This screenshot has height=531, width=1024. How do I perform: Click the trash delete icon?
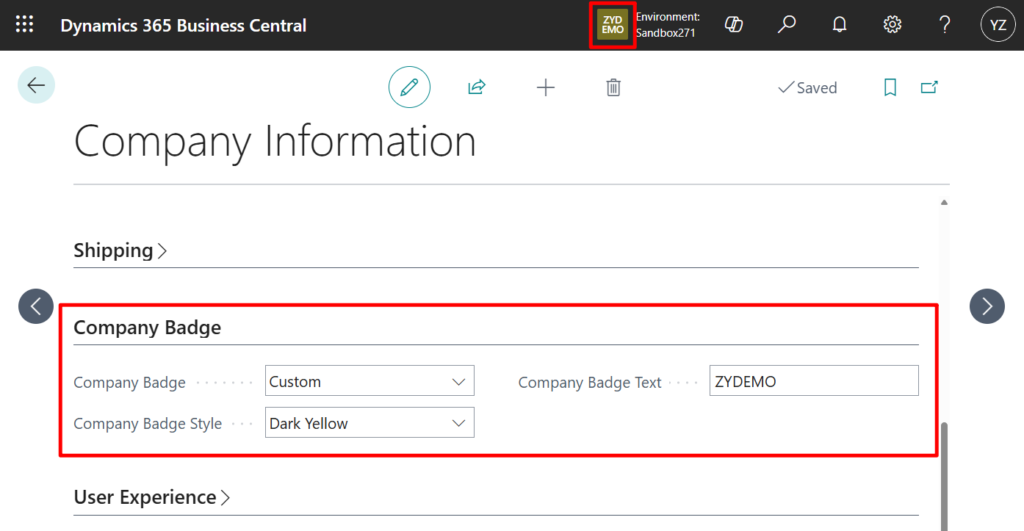pyautogui.click(x=613, y=88)
